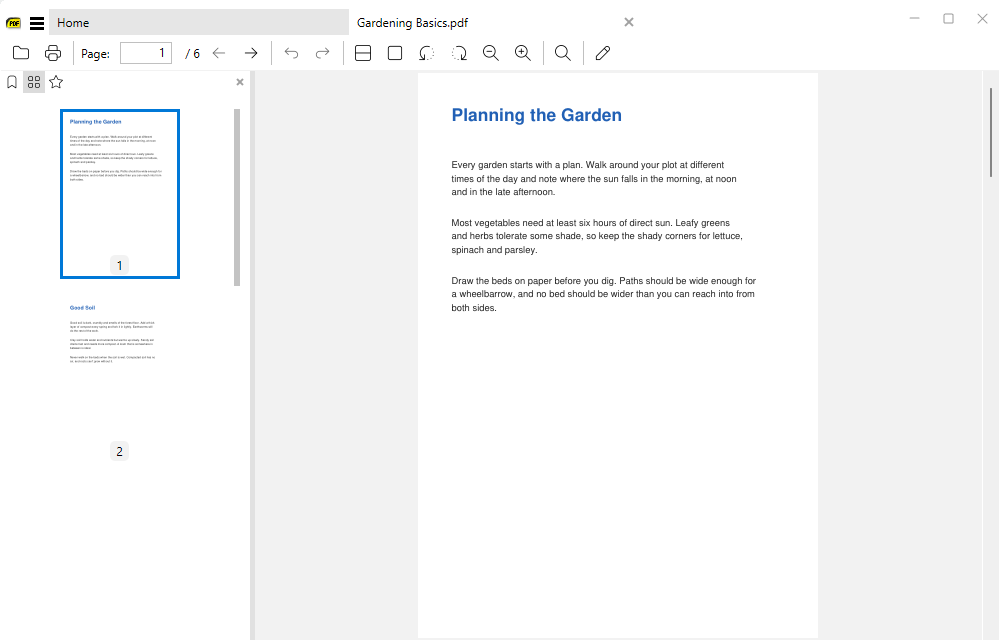Print the document with the printer icon
The height and width of the screenshot is (641, 1000).
(53, 53)
